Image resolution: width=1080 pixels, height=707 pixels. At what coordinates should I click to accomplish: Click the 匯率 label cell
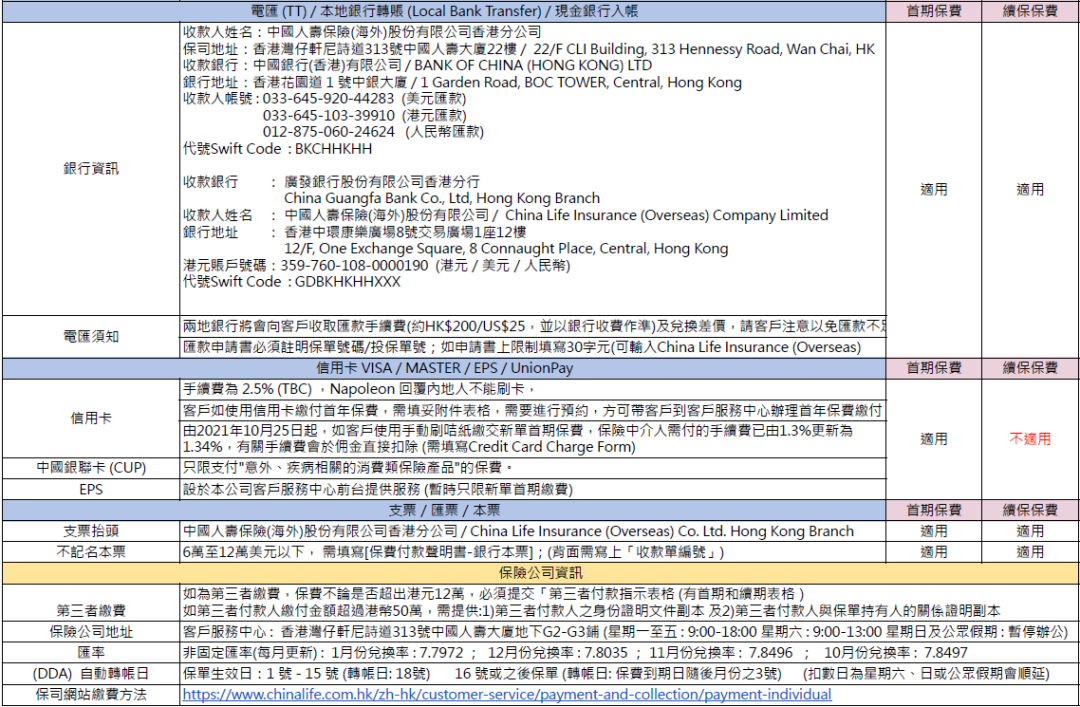pyautogui.click(x=91, y=653)
